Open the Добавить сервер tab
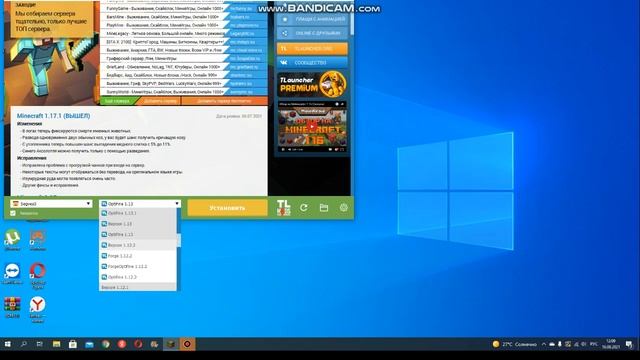 [160, 101]
